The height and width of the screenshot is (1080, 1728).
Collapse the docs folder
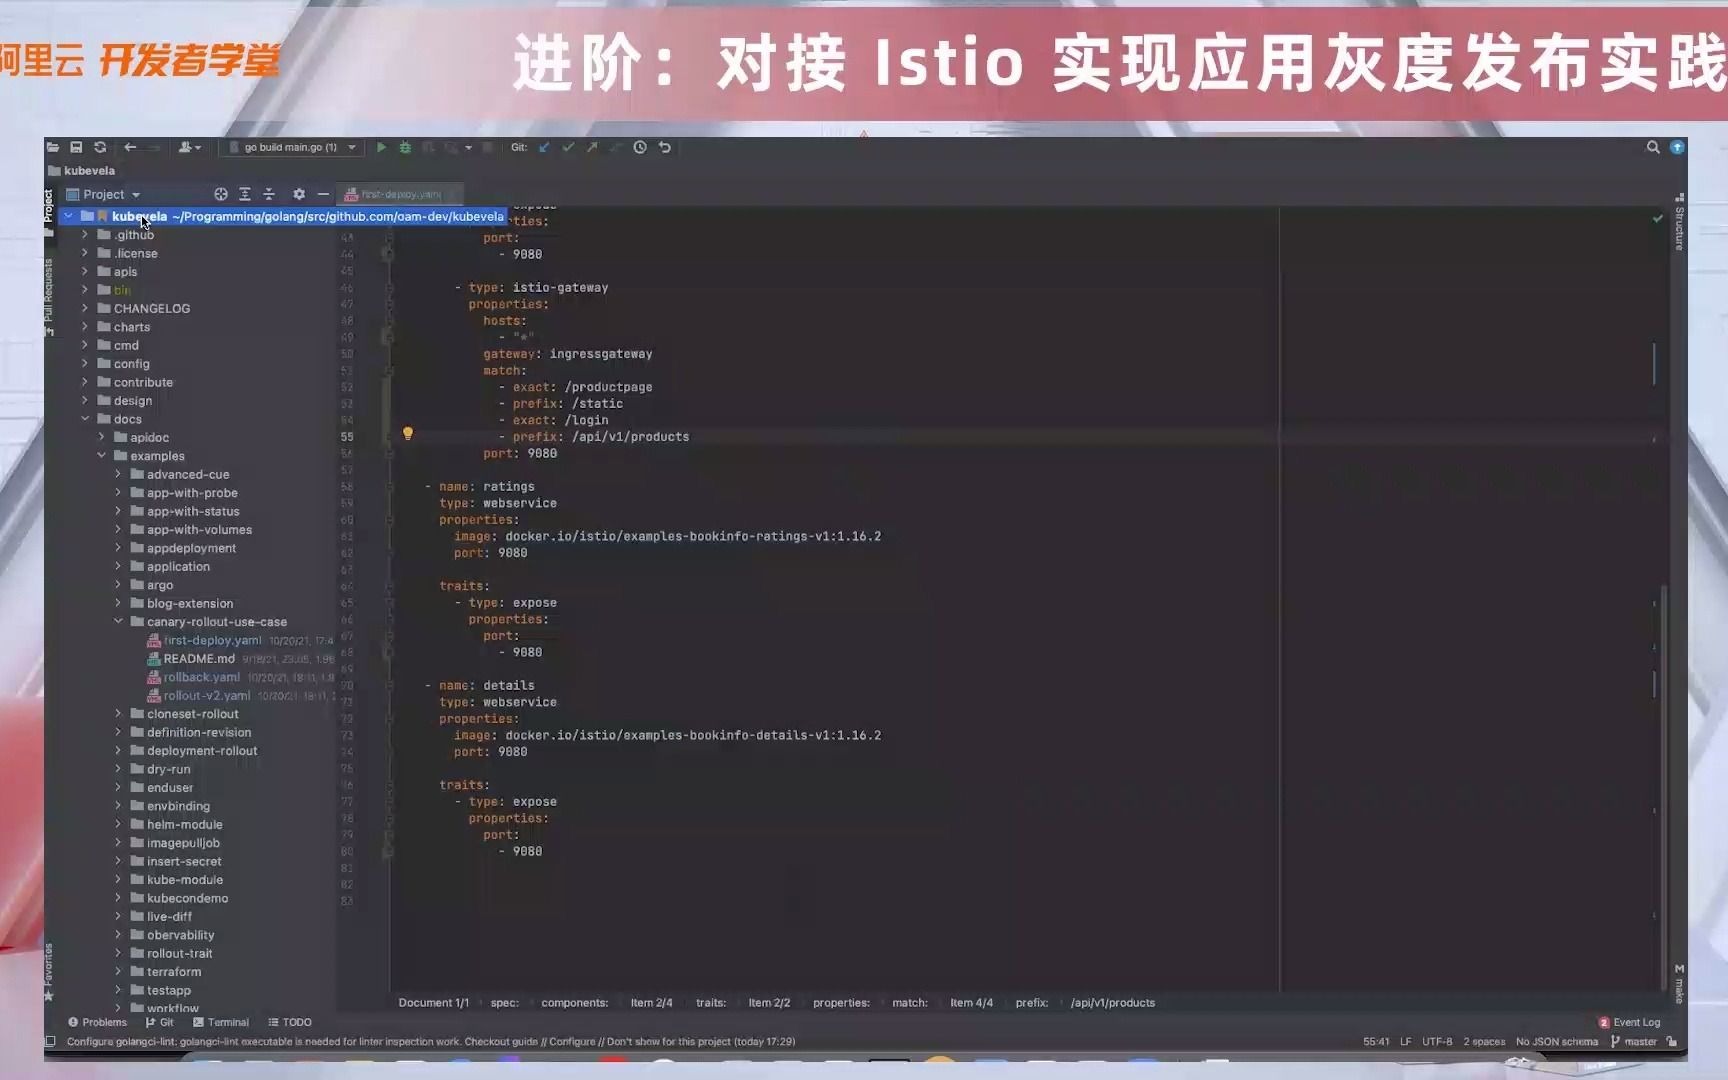click(x=85, y=419)
